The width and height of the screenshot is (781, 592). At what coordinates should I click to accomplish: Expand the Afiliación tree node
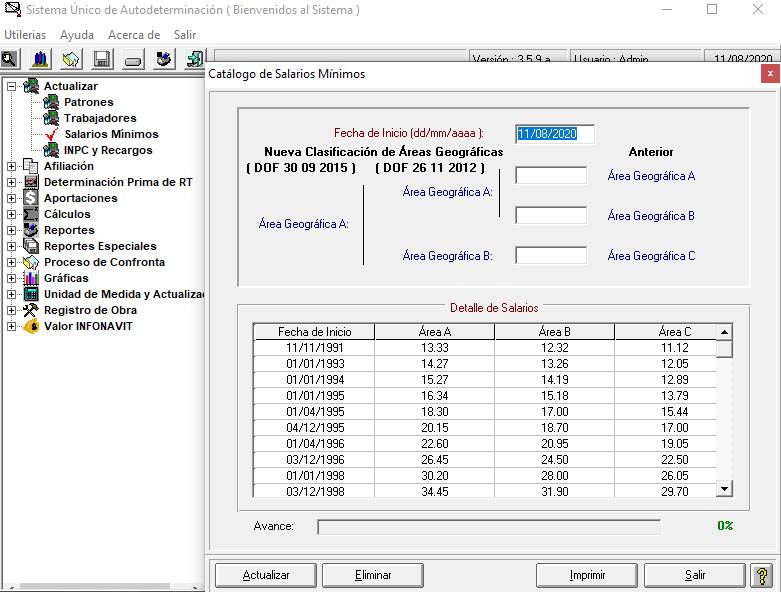[11, 166]
